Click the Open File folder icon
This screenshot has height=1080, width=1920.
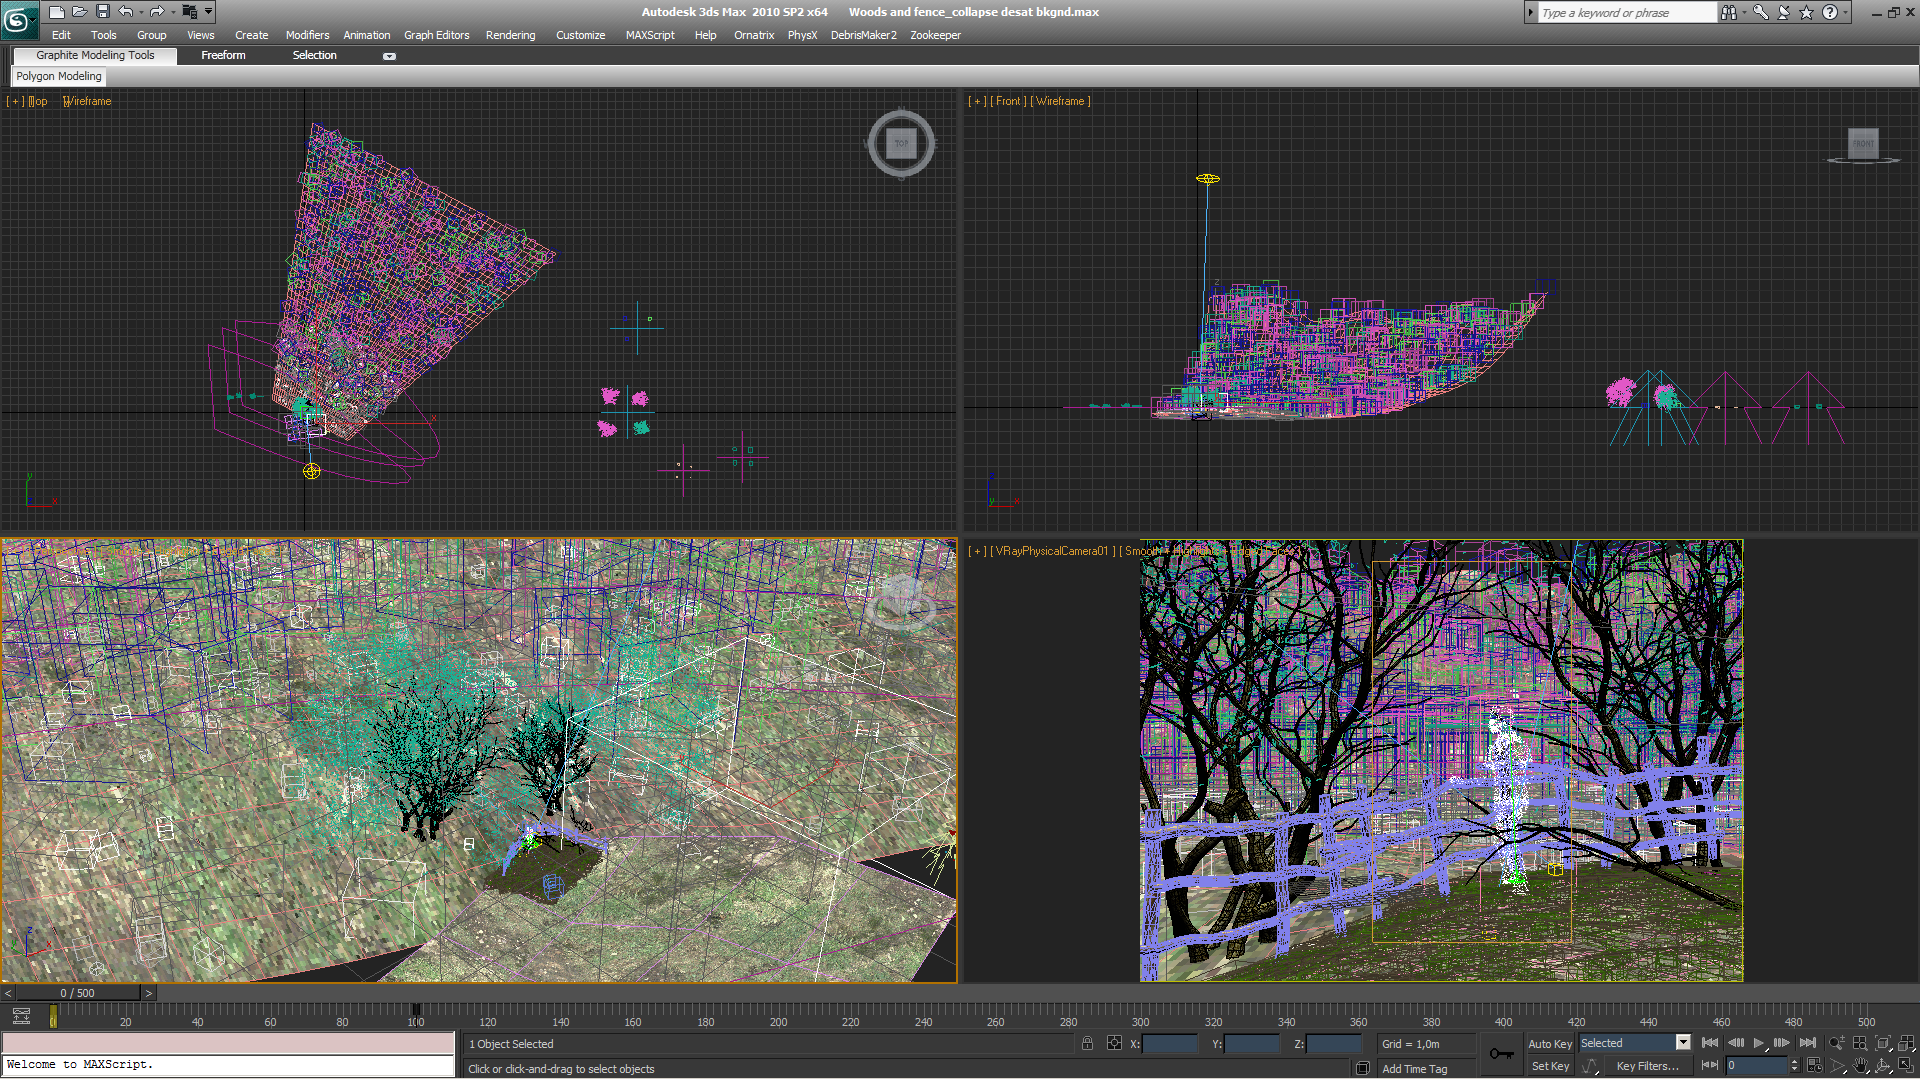[79, 12]
